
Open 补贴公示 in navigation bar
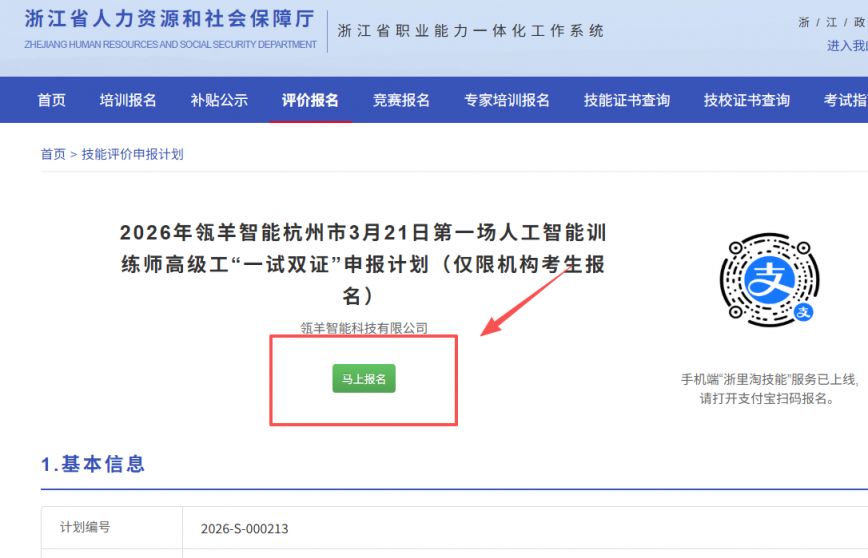(219, 100)
